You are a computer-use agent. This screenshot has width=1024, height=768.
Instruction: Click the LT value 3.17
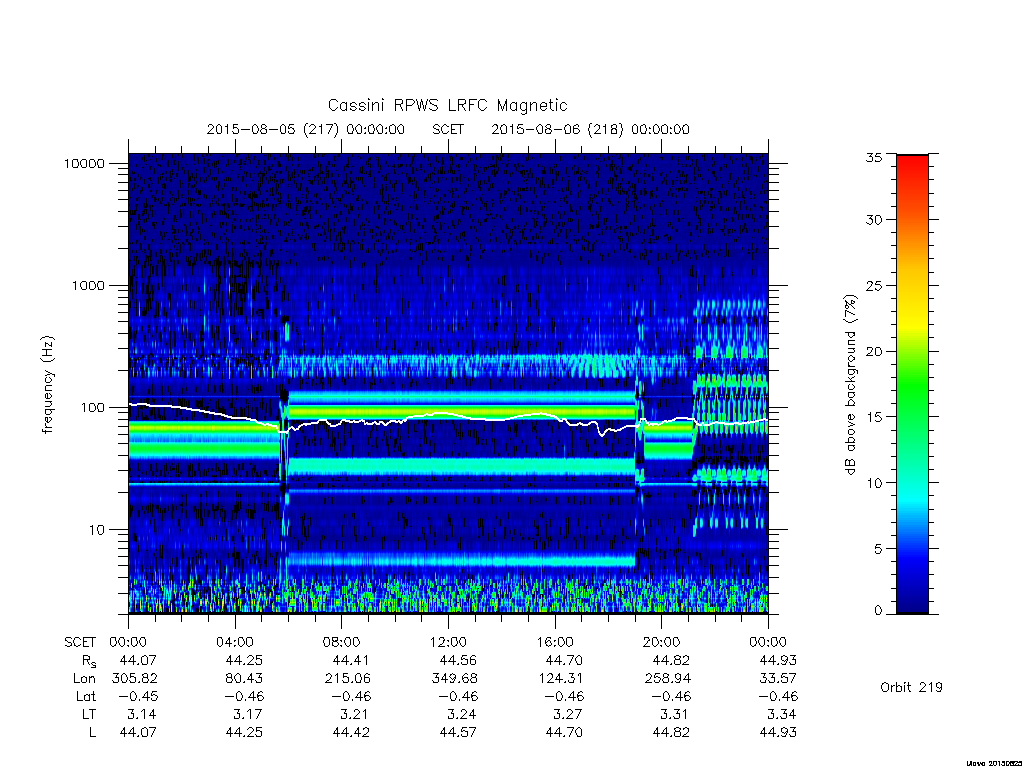[249, 714]
